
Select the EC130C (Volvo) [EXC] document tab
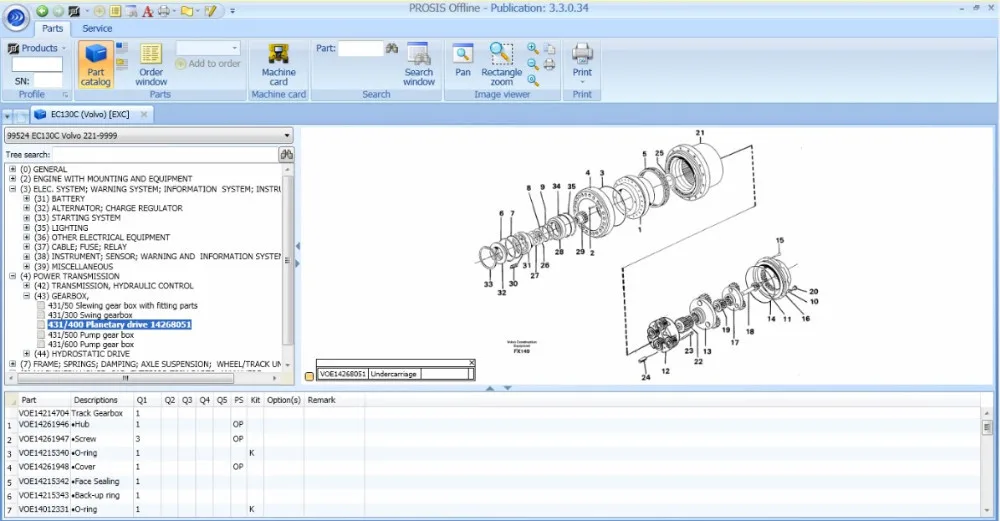point(90,114)
